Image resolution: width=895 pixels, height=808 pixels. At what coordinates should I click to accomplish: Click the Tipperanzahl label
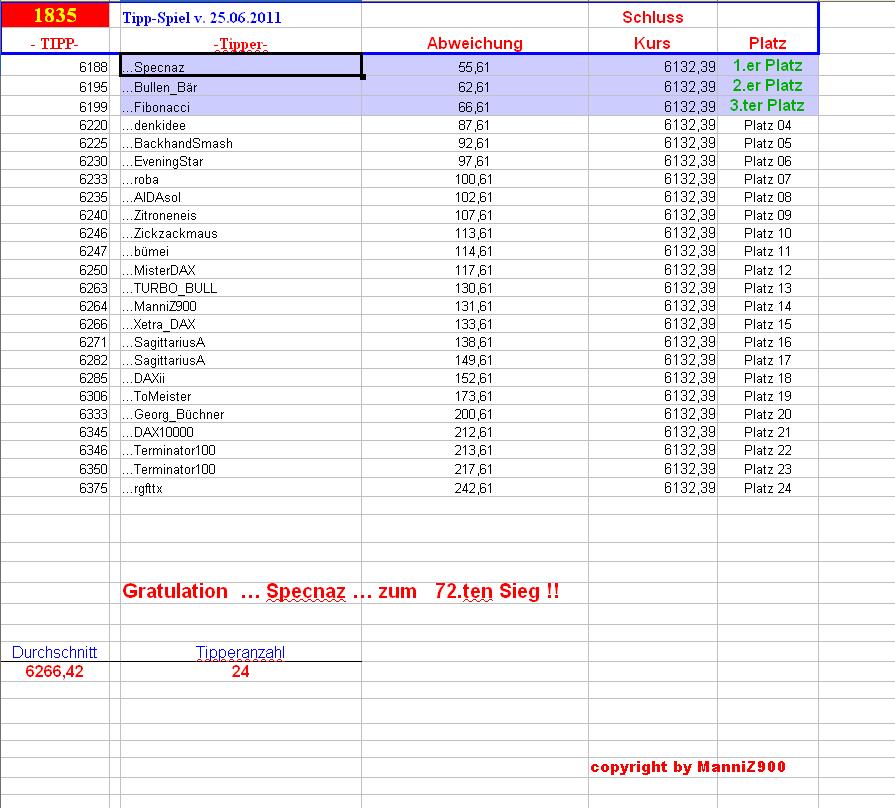240,652
